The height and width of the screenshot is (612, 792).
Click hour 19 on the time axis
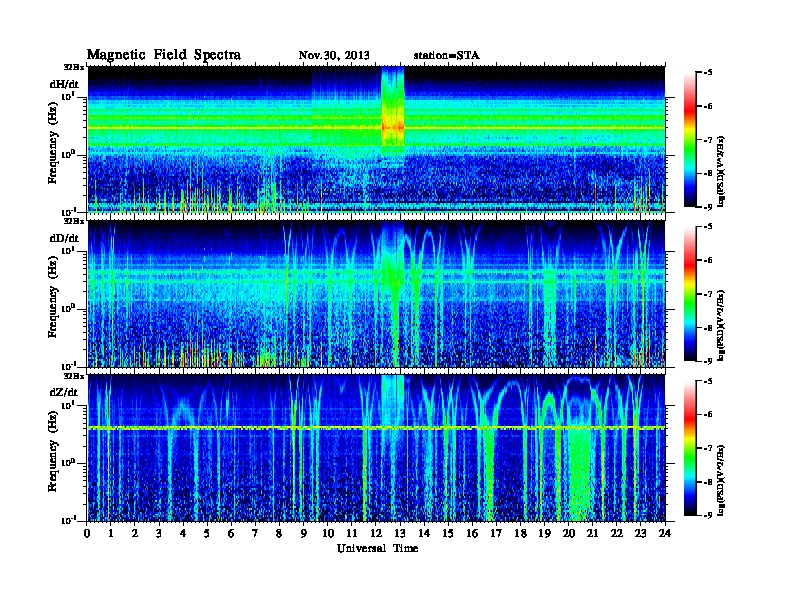pyautogui.click(x=544, y=534)
